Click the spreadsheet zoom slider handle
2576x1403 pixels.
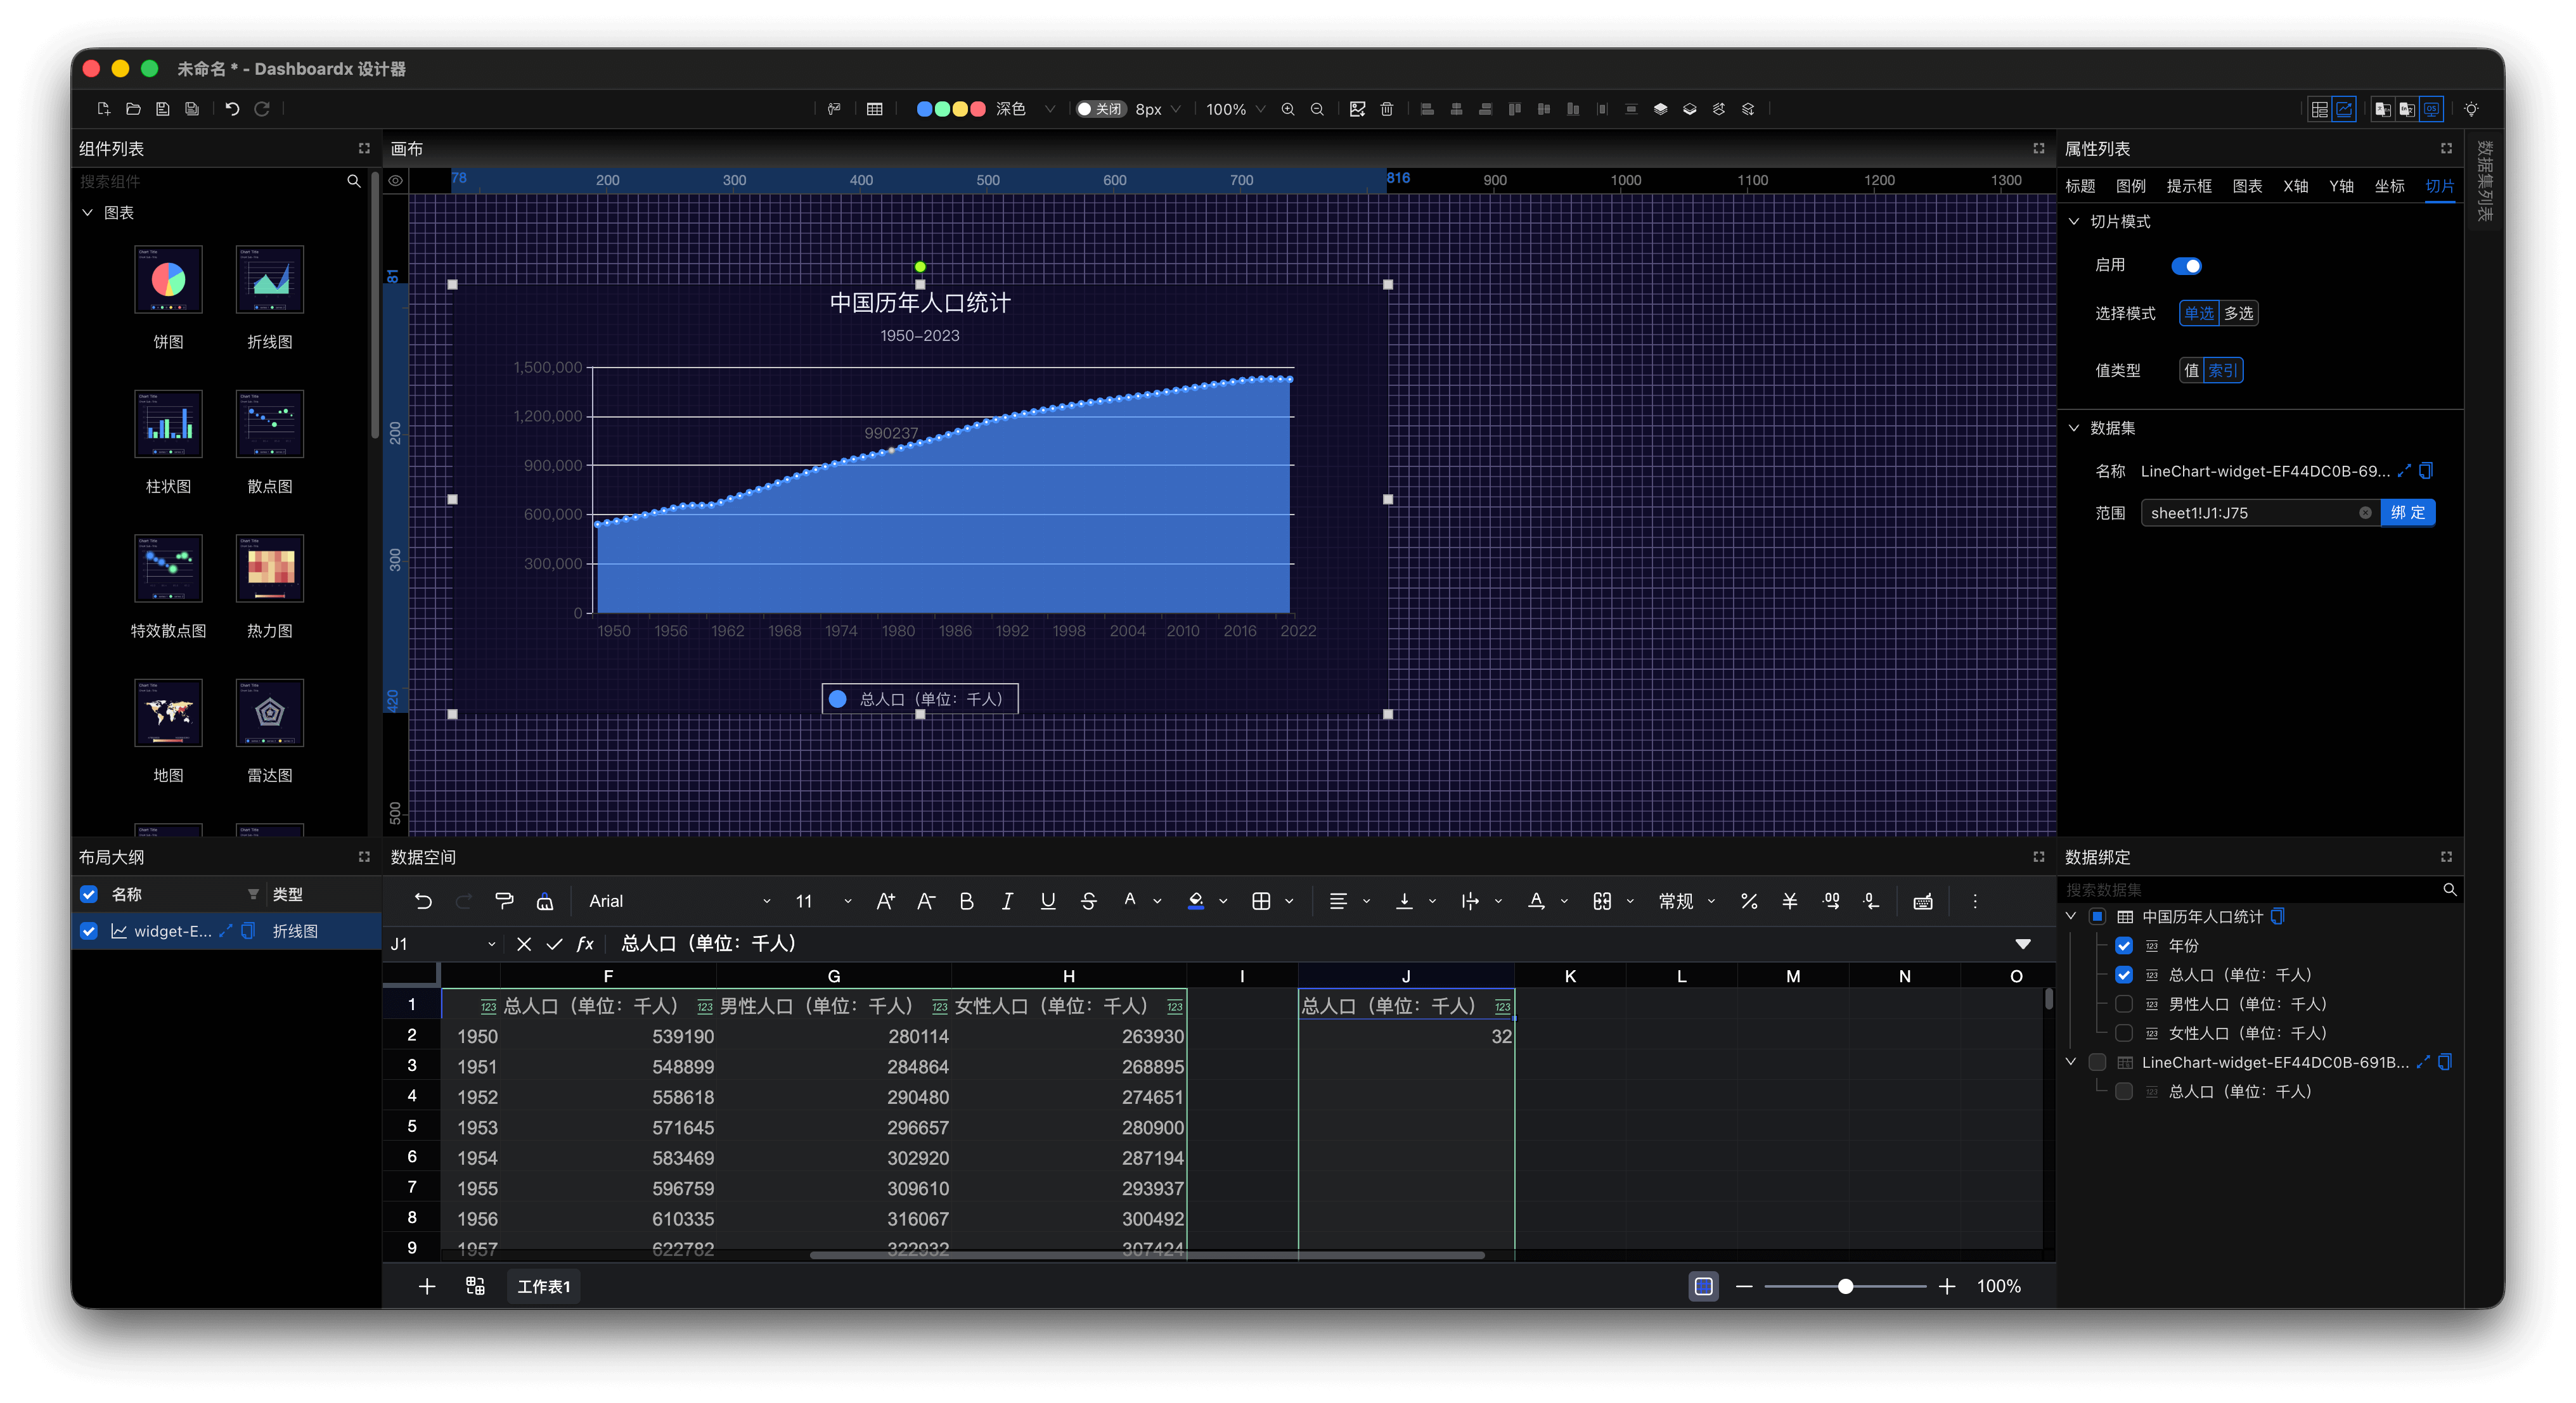coord(1845,1286)
